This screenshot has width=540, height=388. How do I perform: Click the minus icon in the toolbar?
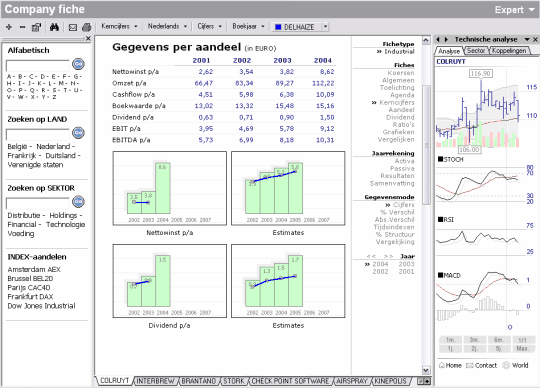click(x=22, y=27)
